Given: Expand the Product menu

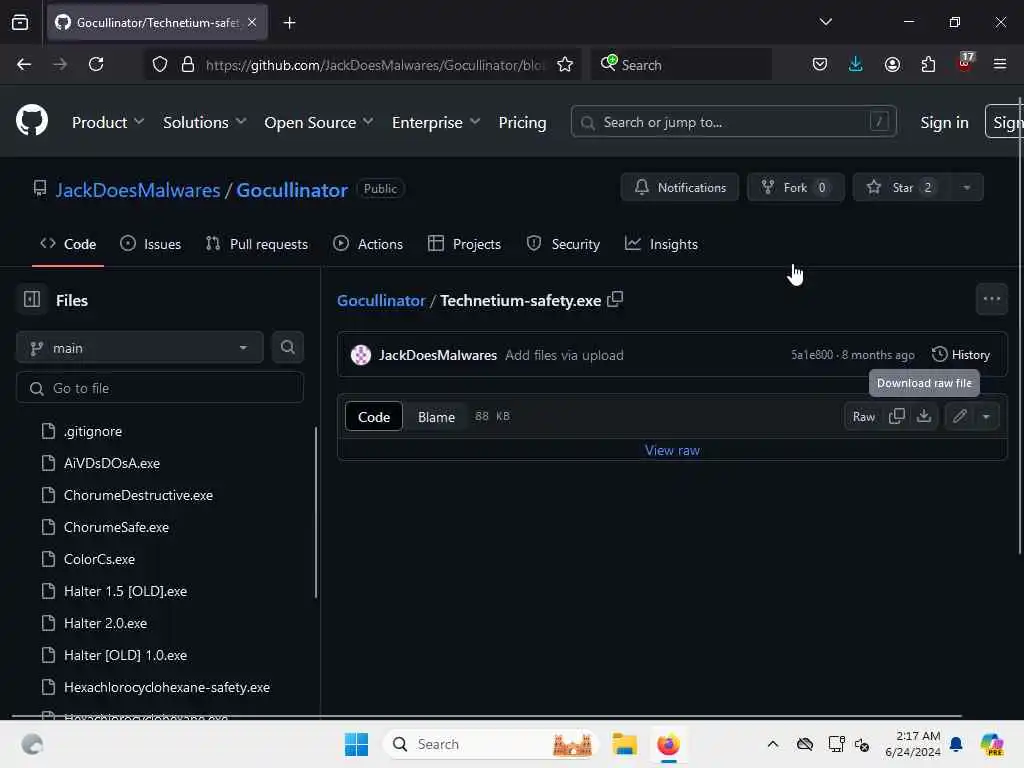Looking at the screenshot, I should (108, 122).
